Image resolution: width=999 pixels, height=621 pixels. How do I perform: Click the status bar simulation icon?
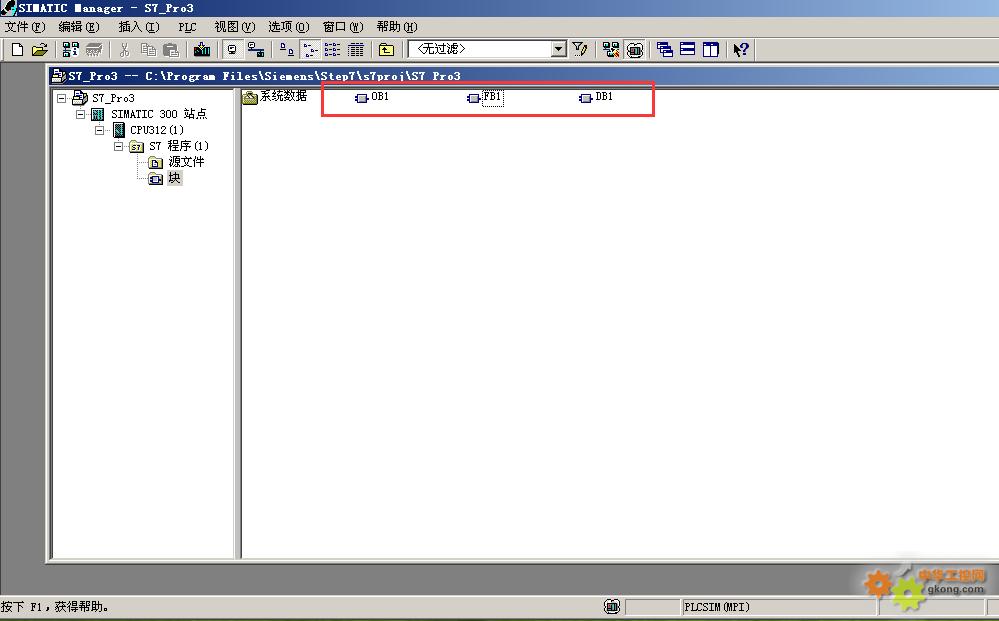click(x=612, y=607)
